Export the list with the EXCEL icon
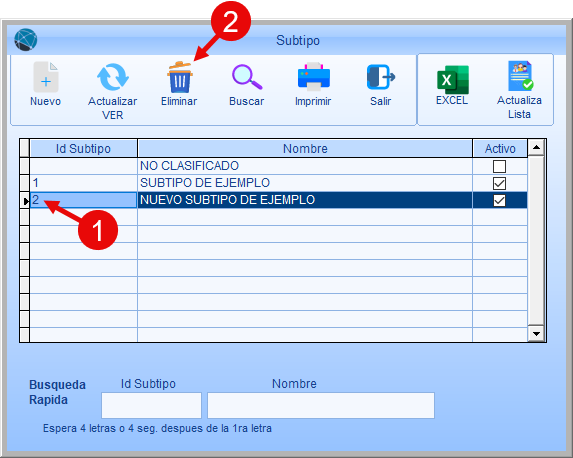Screen dimensions: 573x458 pyautogui.click(x=452, y=80)
